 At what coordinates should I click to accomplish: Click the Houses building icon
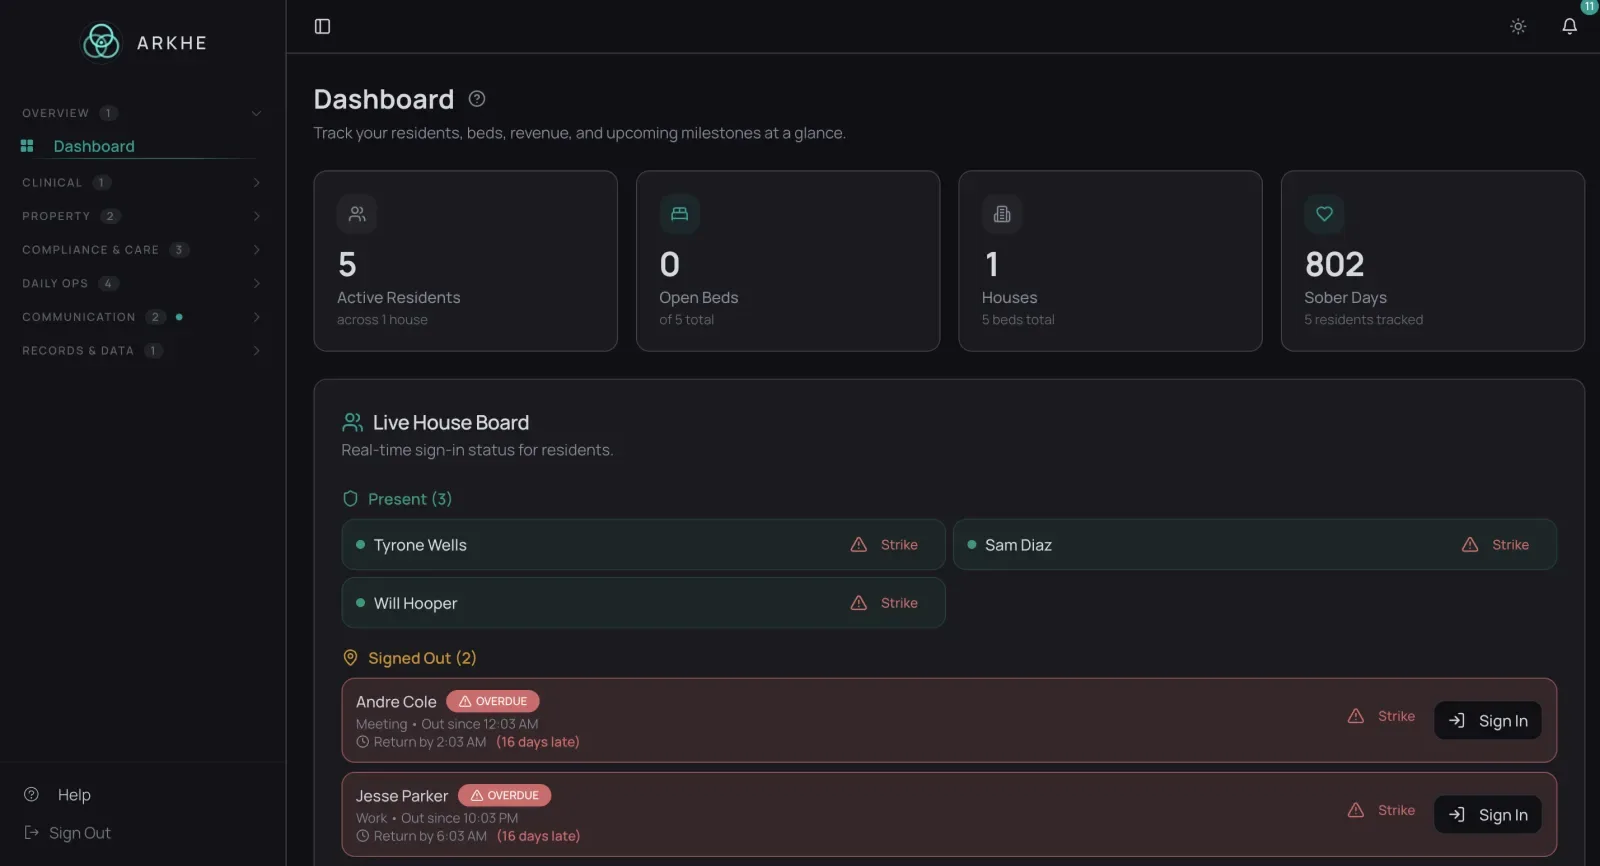1002,214
